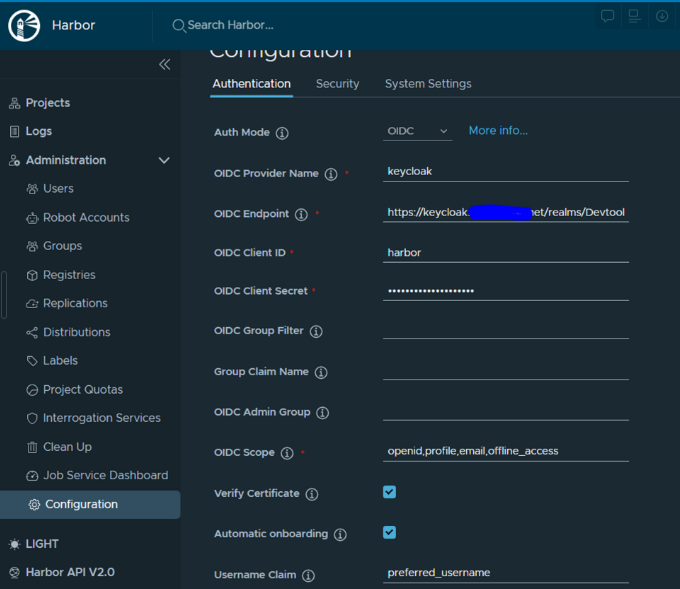Image resolution: width=680 pixels, height=589 pixels.
Task: Click the Distributions share icon
Action: pos(32,333)
